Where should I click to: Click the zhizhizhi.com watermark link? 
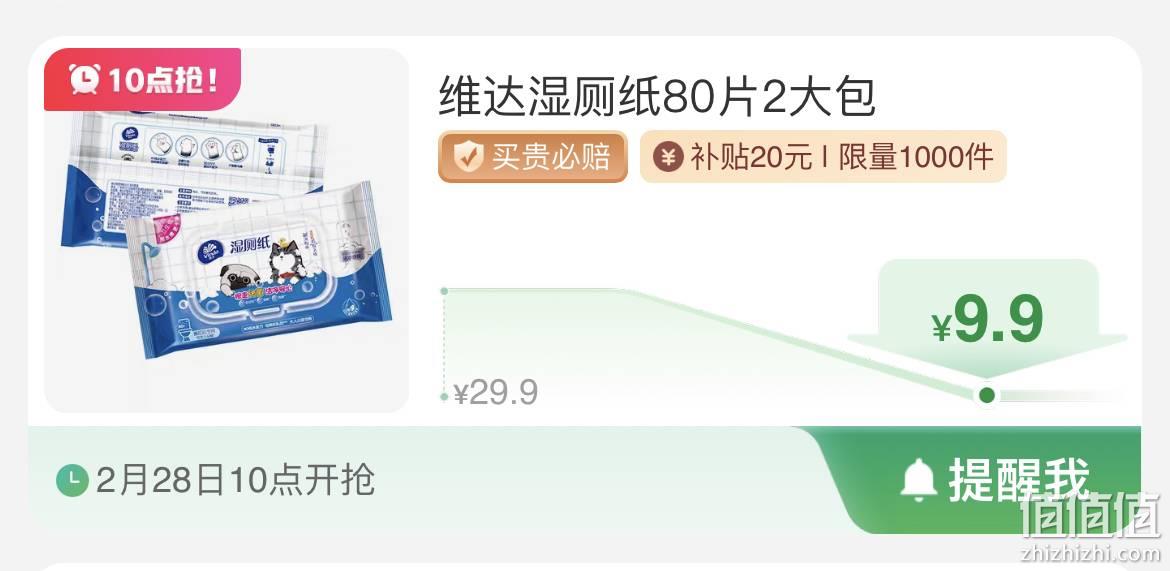click(1090, 553)
